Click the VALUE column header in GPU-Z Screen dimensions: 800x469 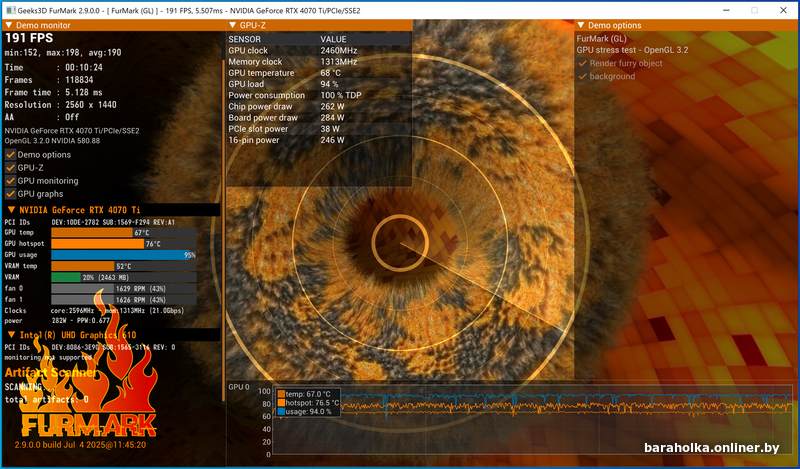click(x=333, y=39)
